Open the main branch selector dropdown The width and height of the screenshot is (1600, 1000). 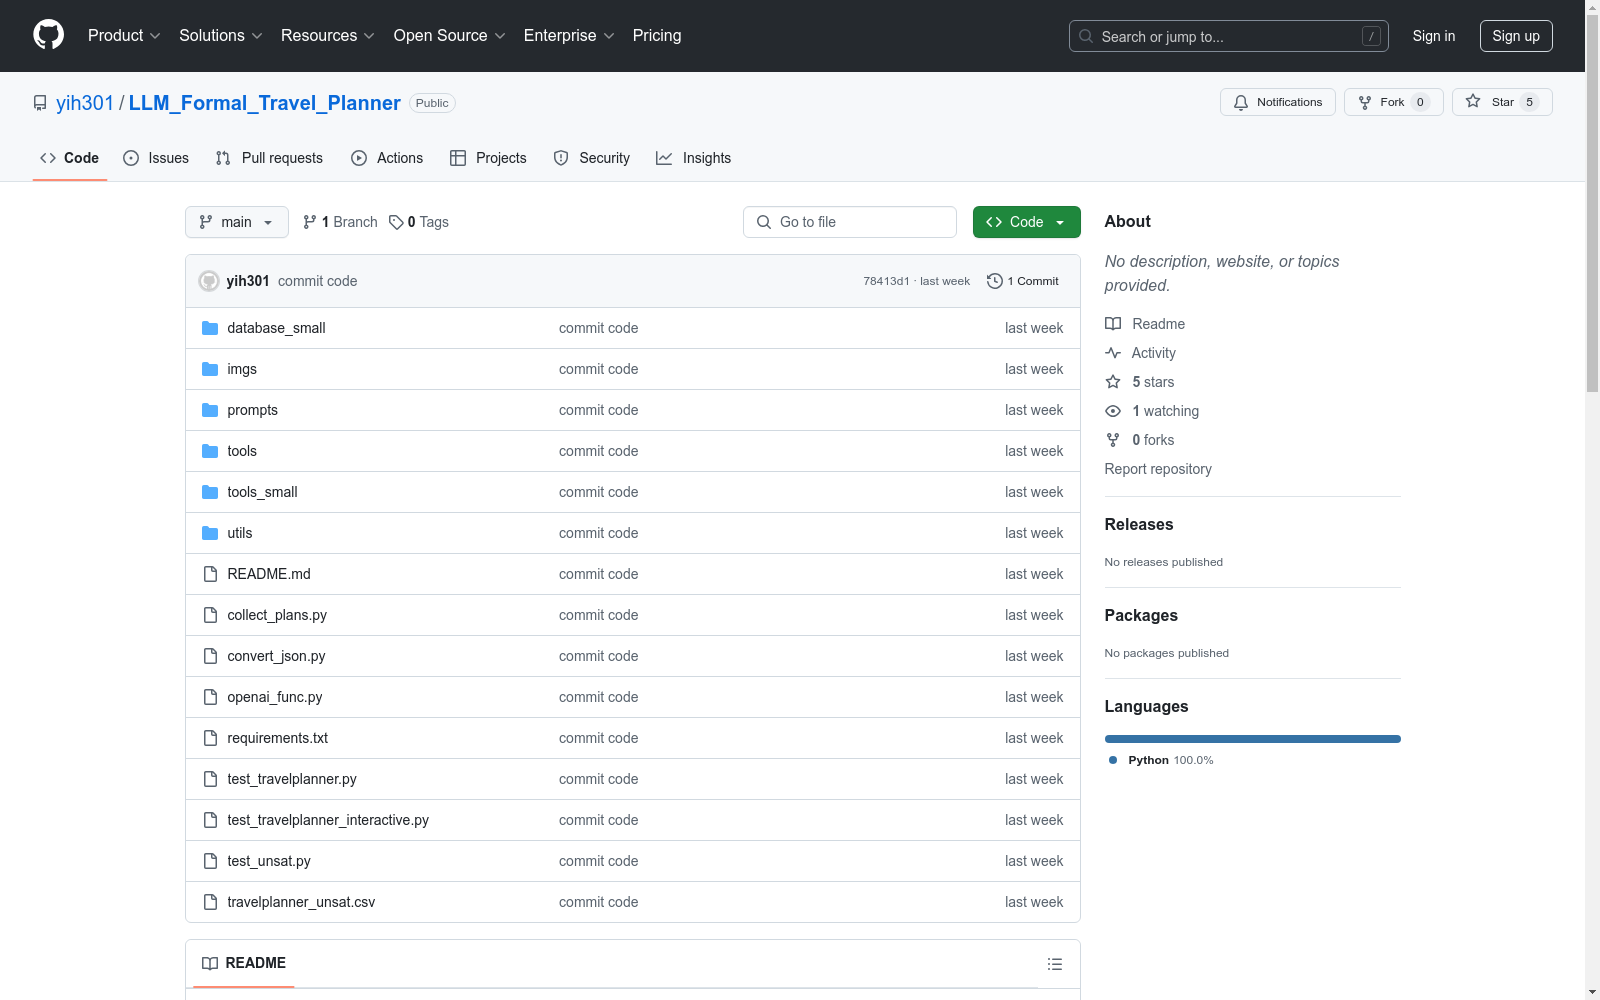(237, 222)
